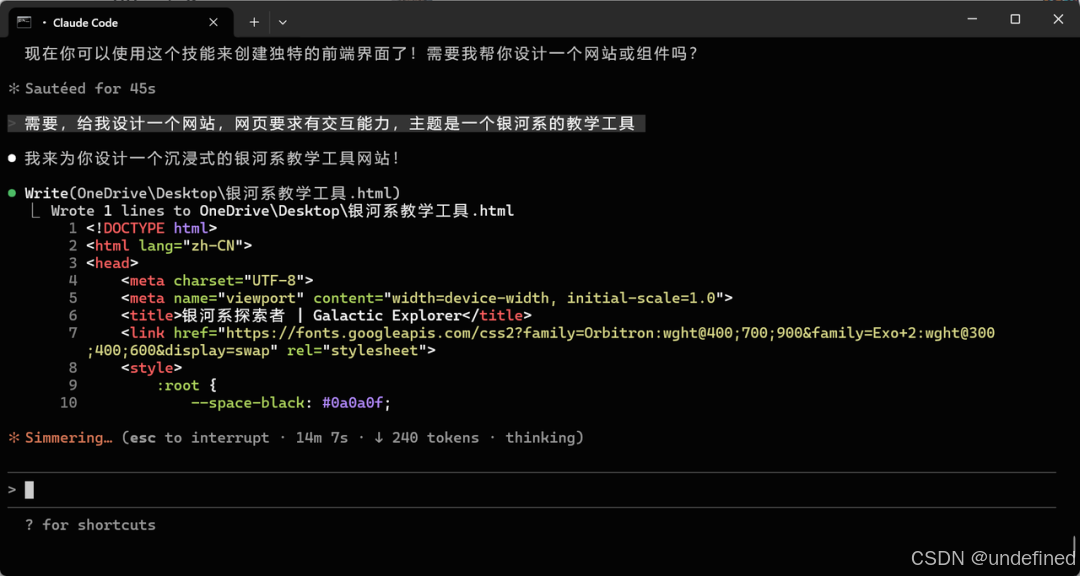The image size is (1080, 576).
Task: Click the 'esc to interrupt' hint
Action: click(x=199, y=438)
